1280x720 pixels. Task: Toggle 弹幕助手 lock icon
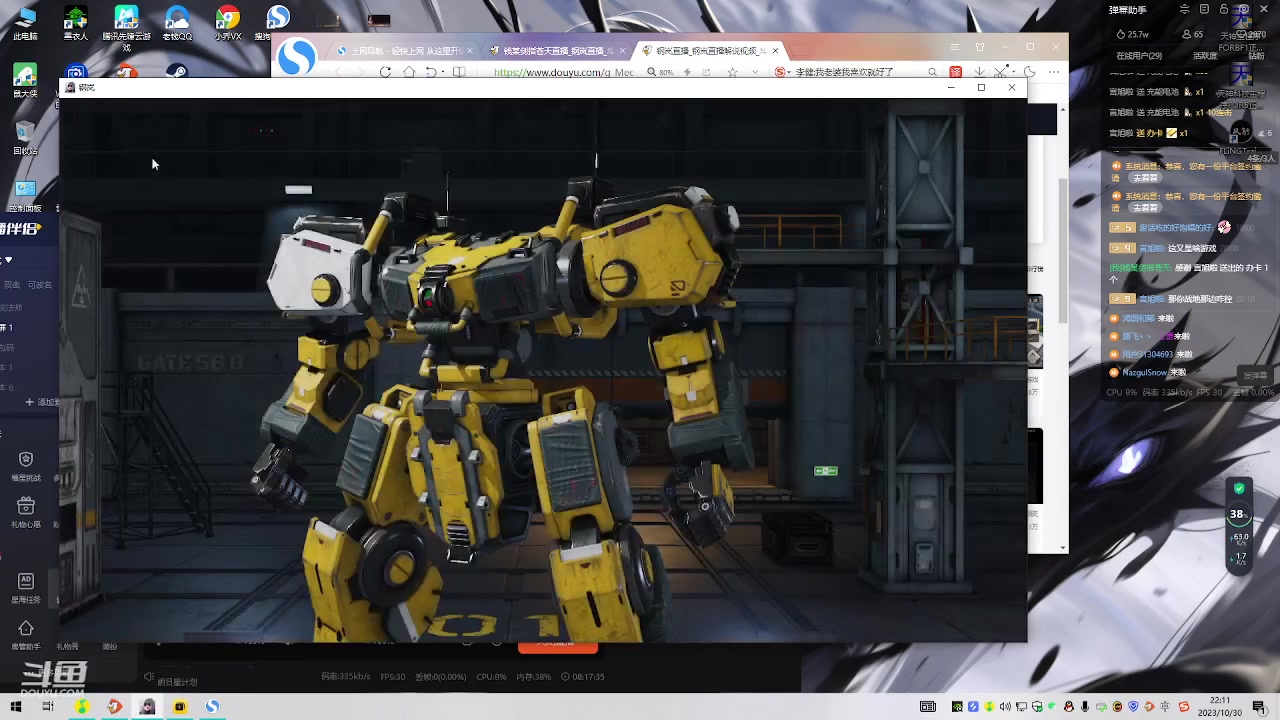(1225, 9)
